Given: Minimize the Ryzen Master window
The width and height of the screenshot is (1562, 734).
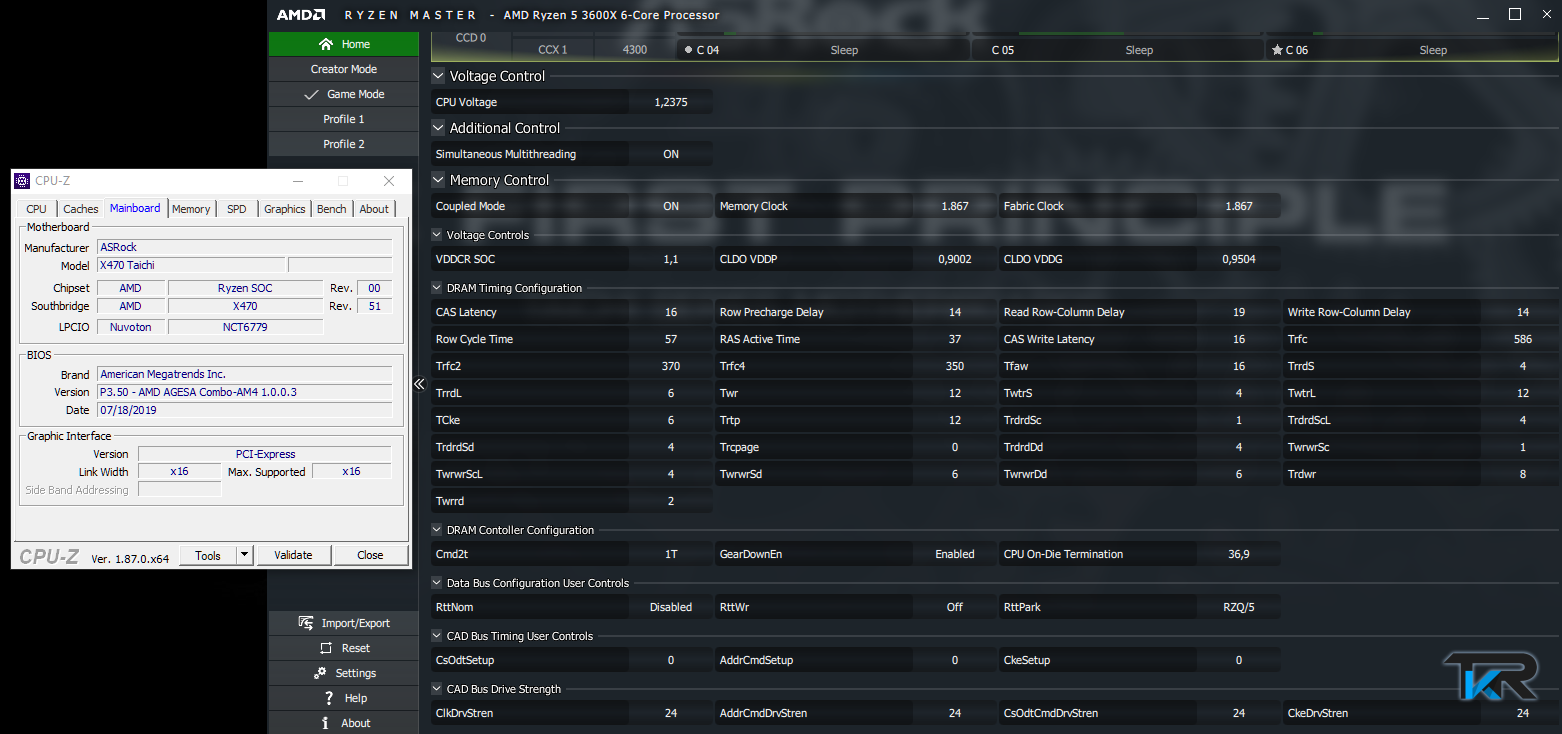Looking at the screenshot, I should tap(1481, 15).
